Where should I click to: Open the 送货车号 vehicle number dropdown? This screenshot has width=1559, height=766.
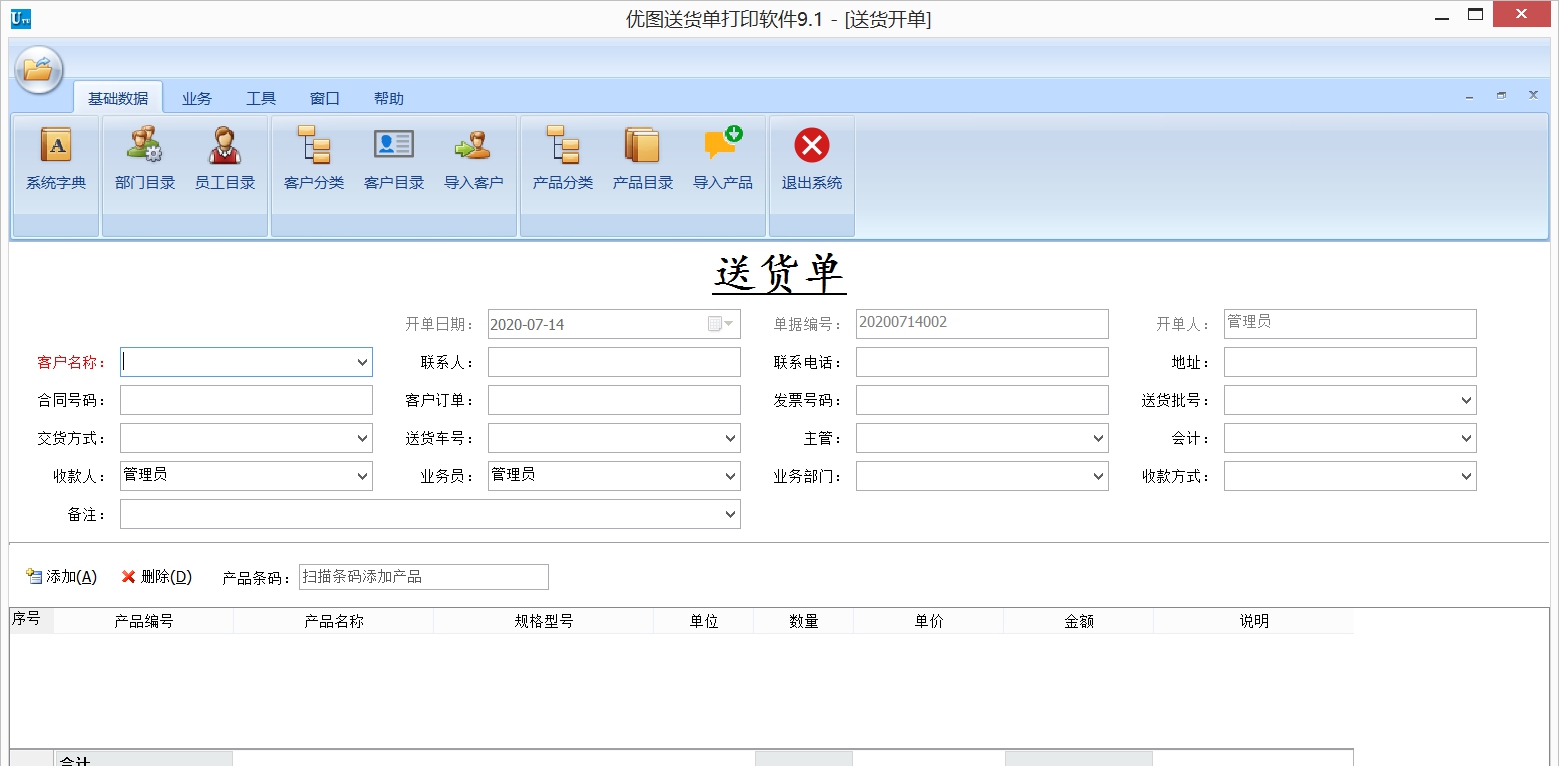pos(730,438)
